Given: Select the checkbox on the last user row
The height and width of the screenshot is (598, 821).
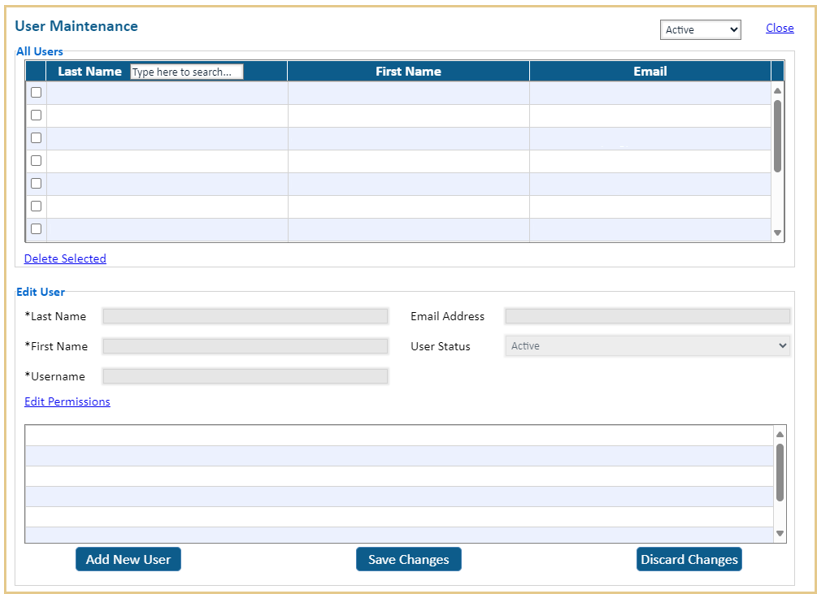Looking at the screenshot, I should (35, 229).
